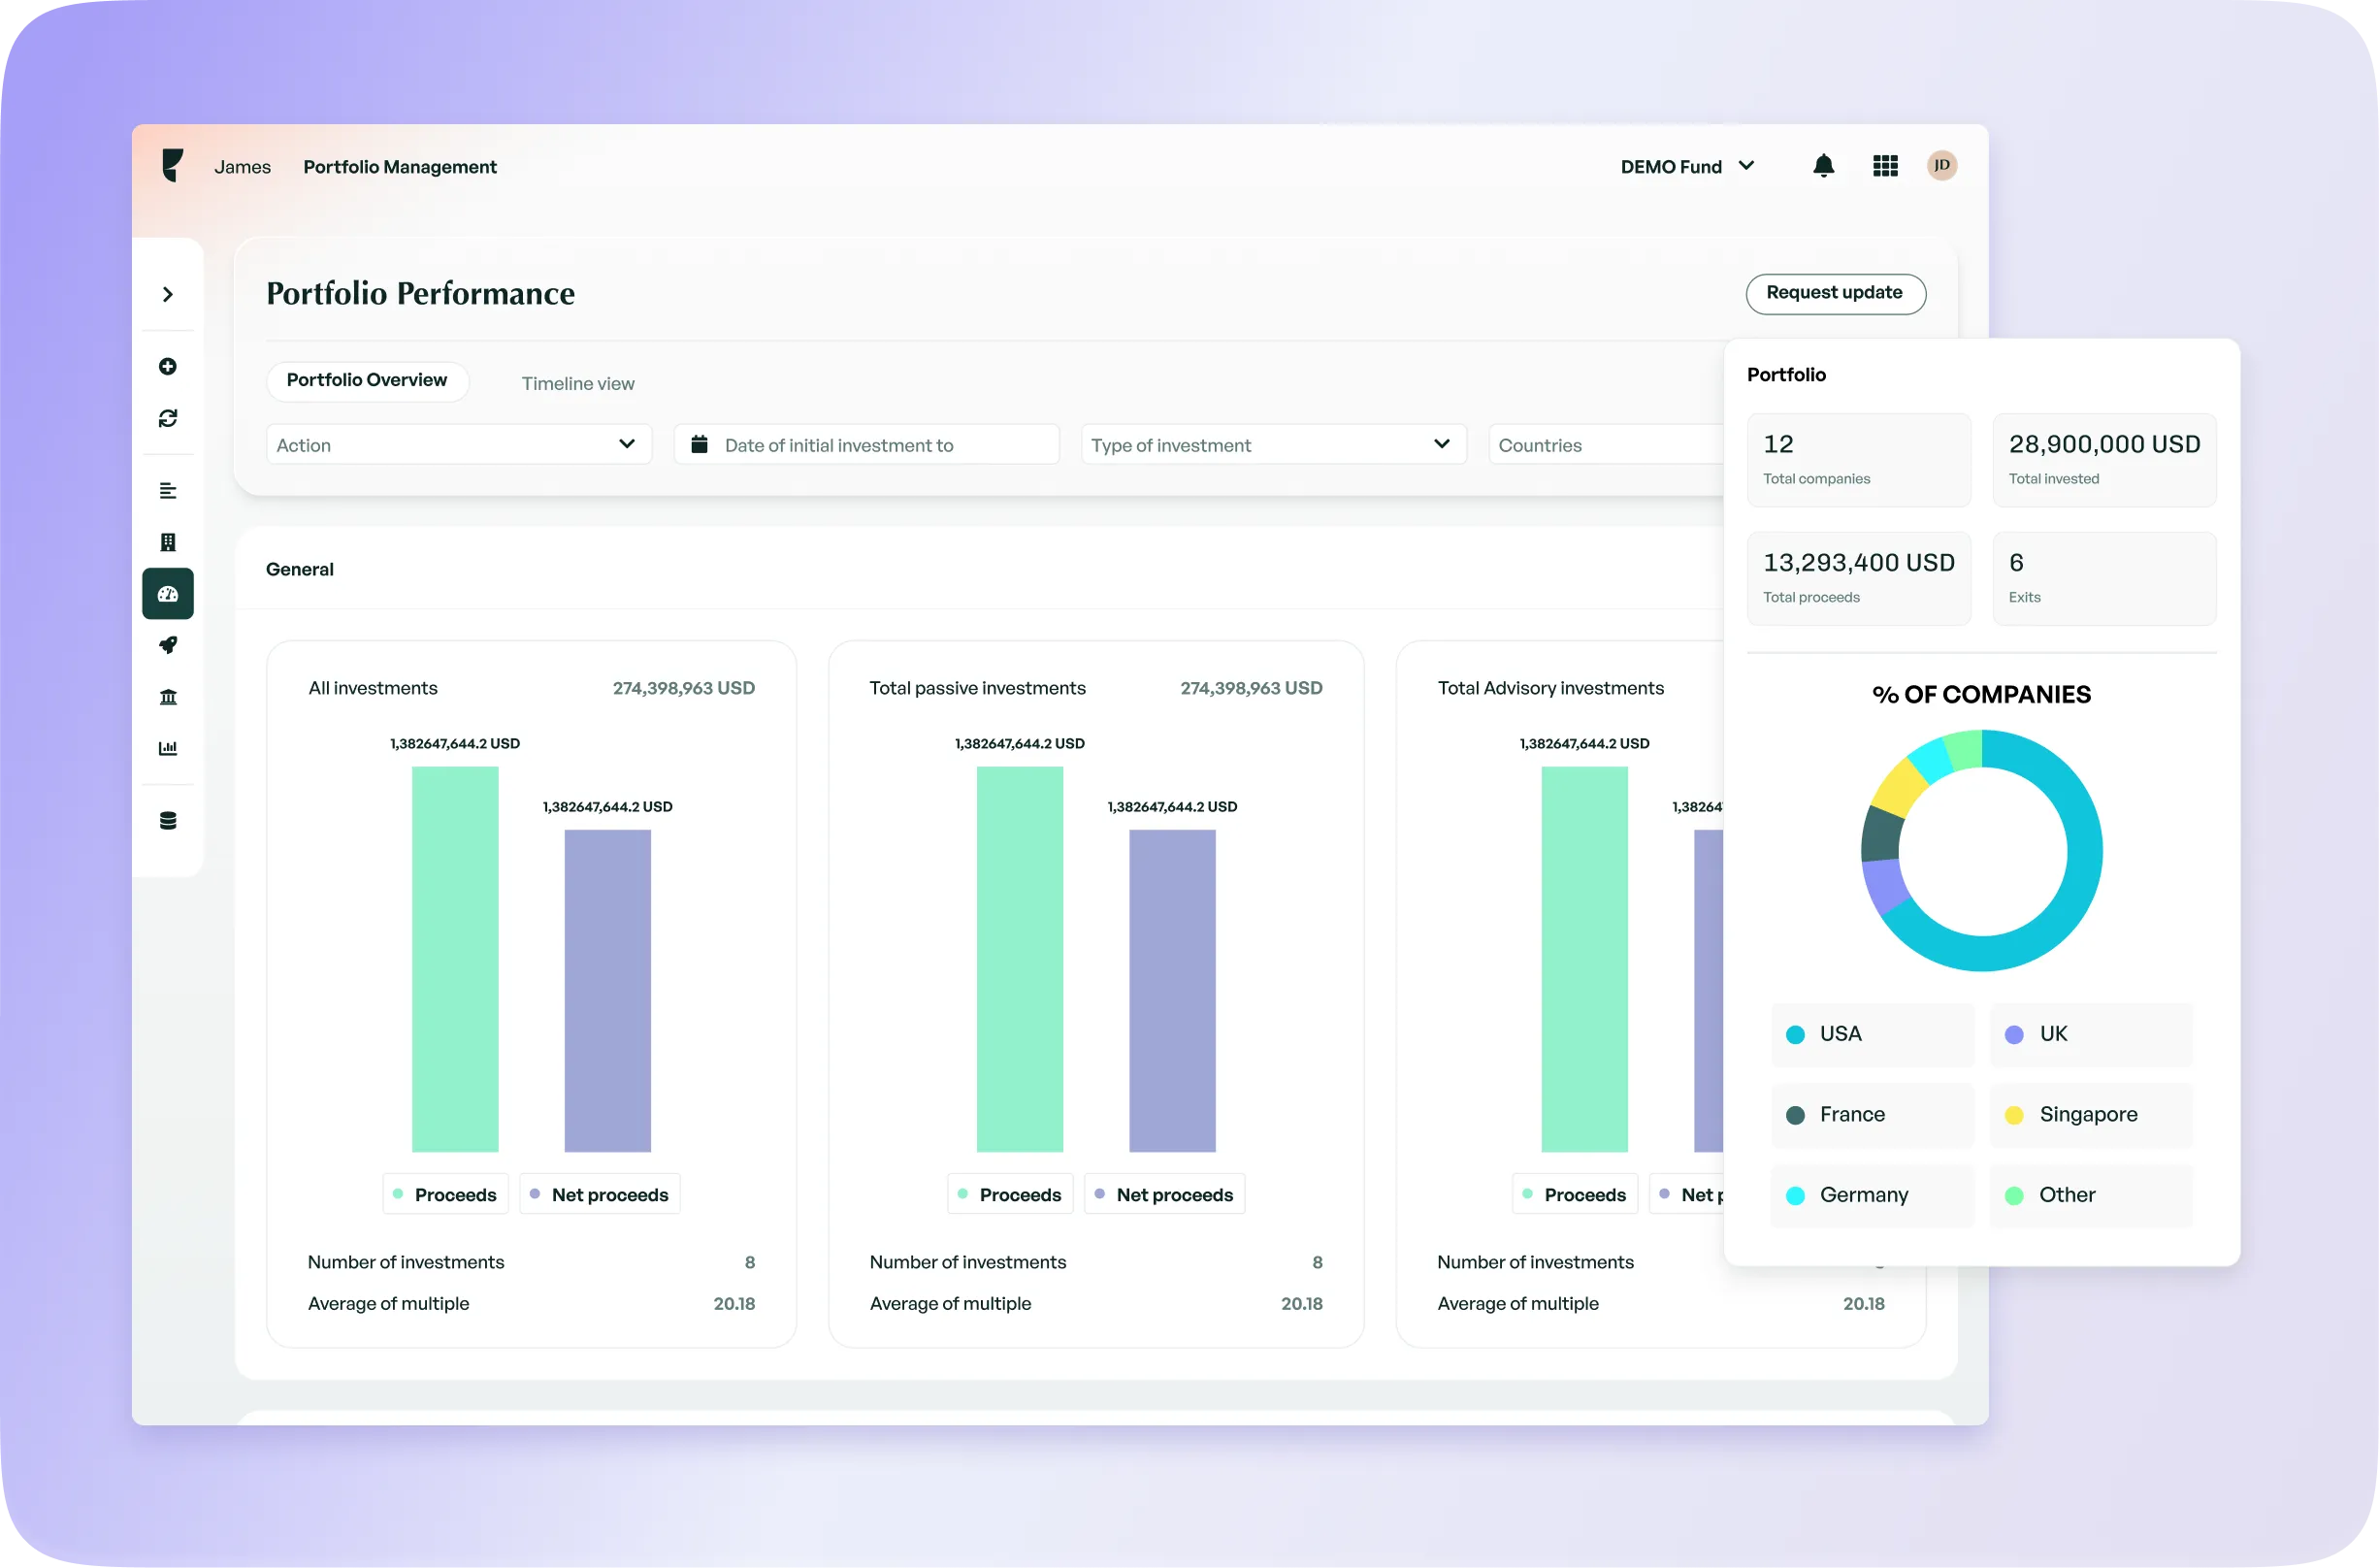Toggle Proceeds legend in All investments
Viewport: 2379px width, 1568px height.
446,1194
